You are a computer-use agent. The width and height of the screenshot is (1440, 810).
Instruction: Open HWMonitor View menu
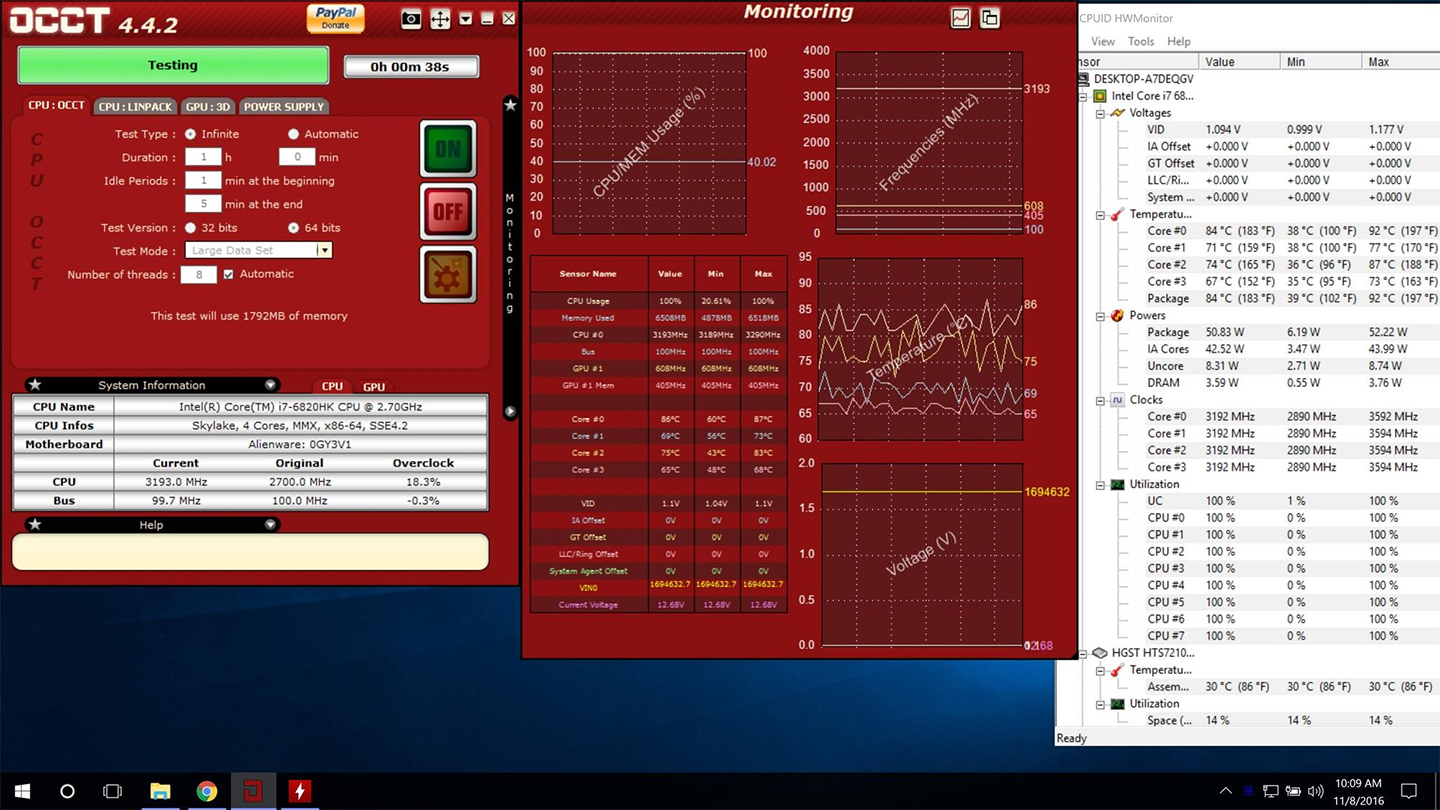click(x=1103, y=41)
